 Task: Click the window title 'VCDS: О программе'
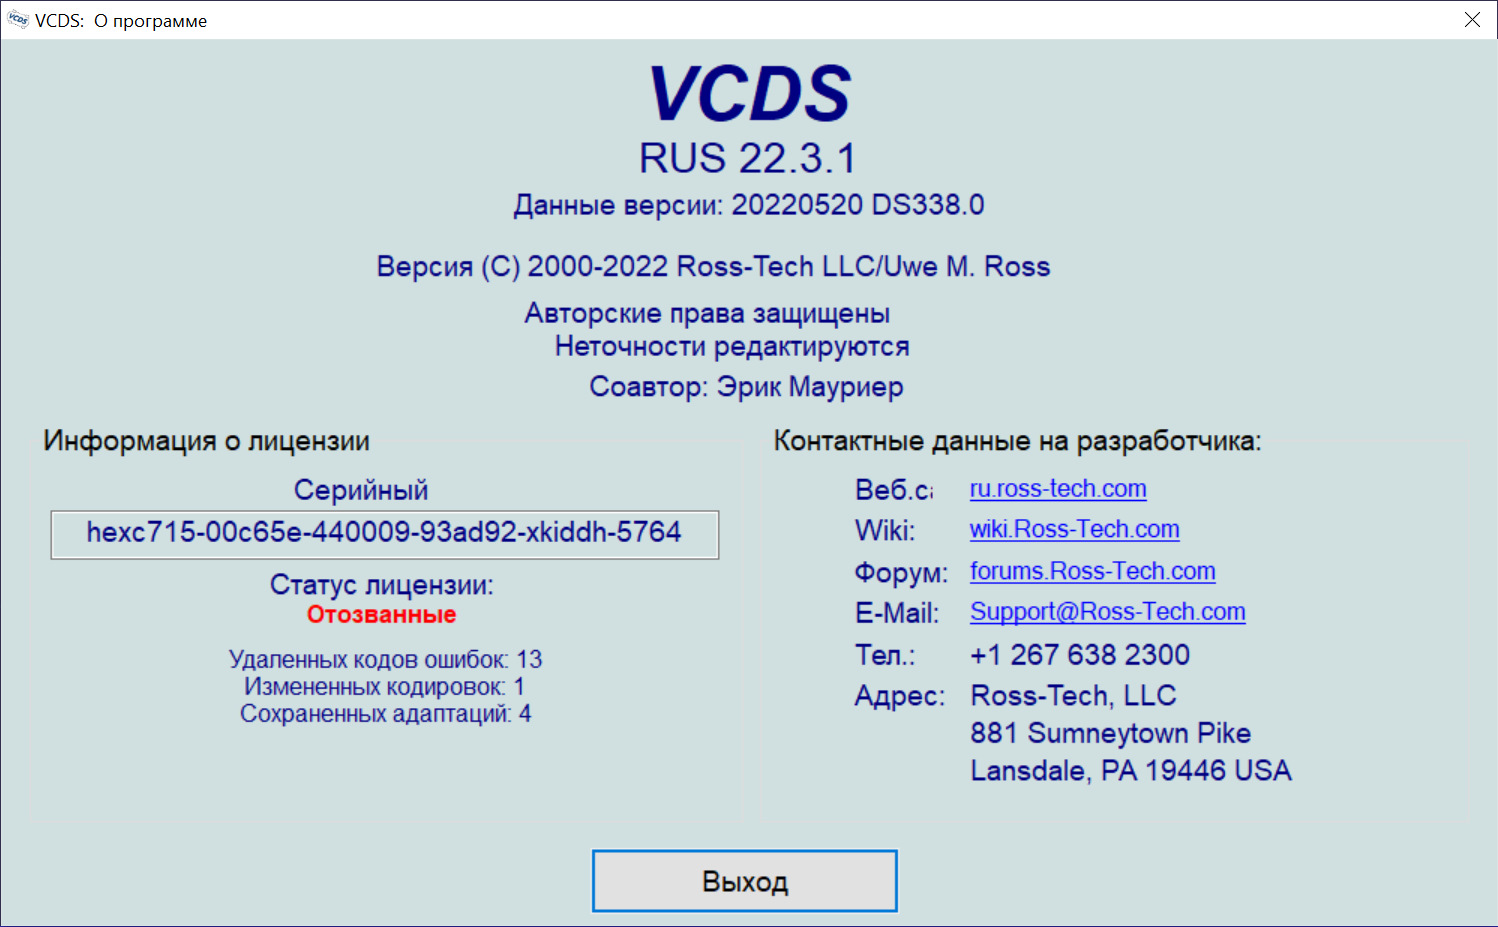pos(121,21)
